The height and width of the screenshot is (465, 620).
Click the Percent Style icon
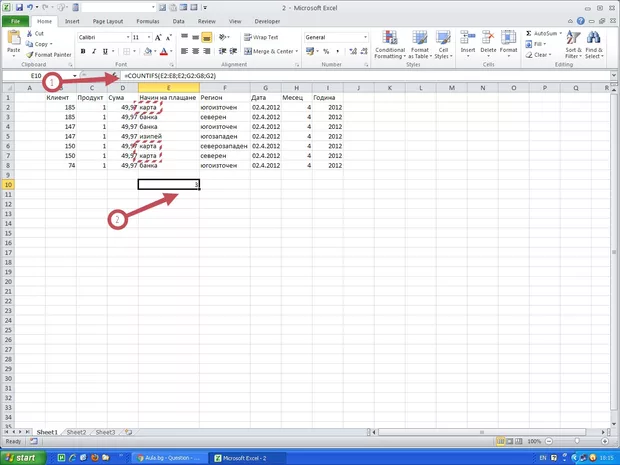[x=326, y=51]
